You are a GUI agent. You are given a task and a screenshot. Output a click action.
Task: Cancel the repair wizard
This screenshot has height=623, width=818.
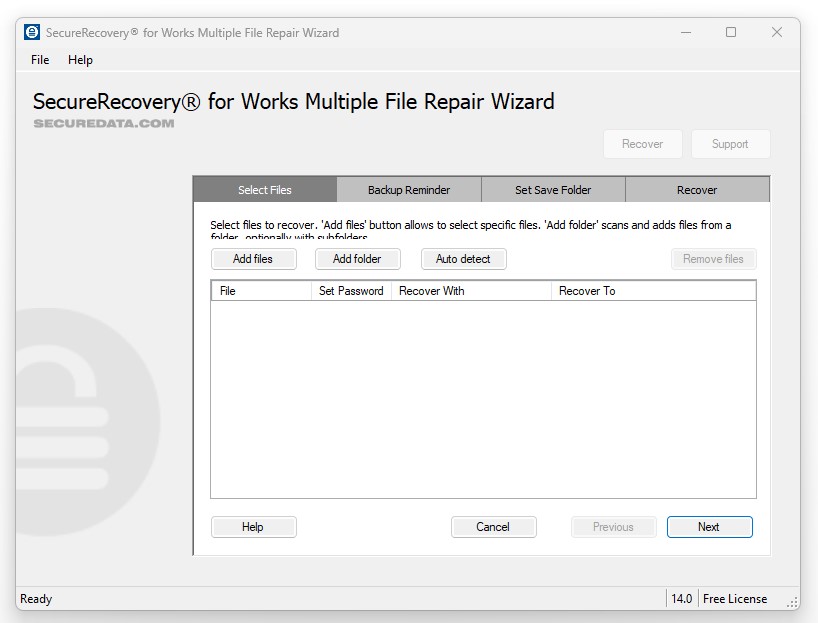click(493, 527)
